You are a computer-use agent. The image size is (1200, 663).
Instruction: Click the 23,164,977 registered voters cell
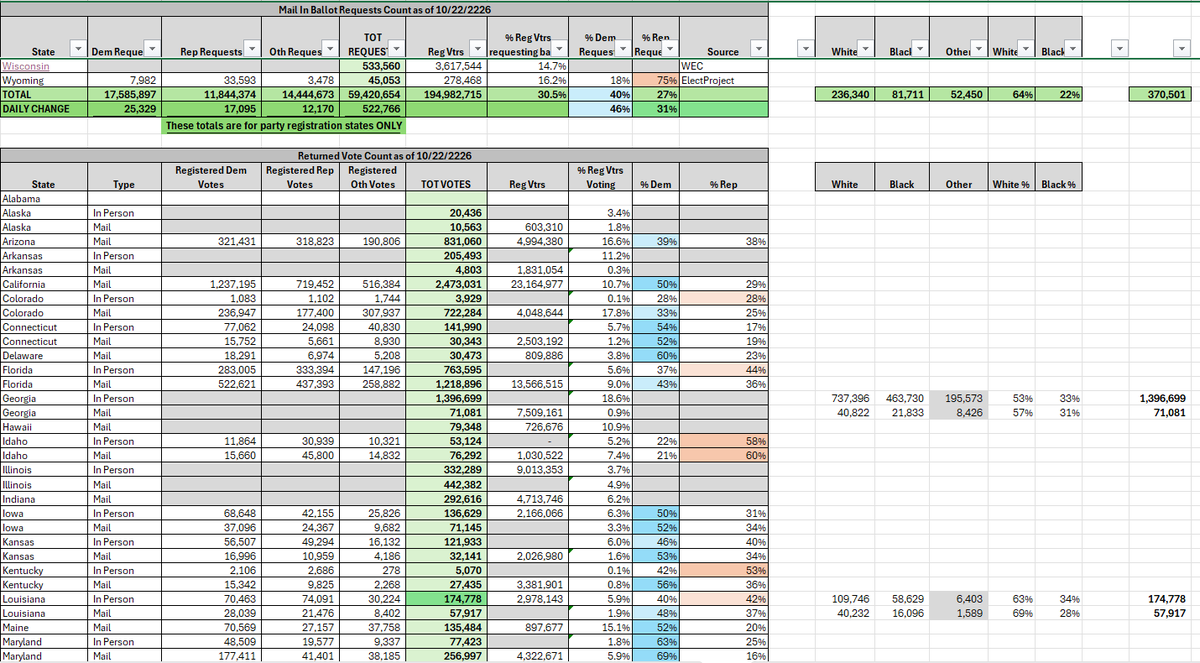526,284
